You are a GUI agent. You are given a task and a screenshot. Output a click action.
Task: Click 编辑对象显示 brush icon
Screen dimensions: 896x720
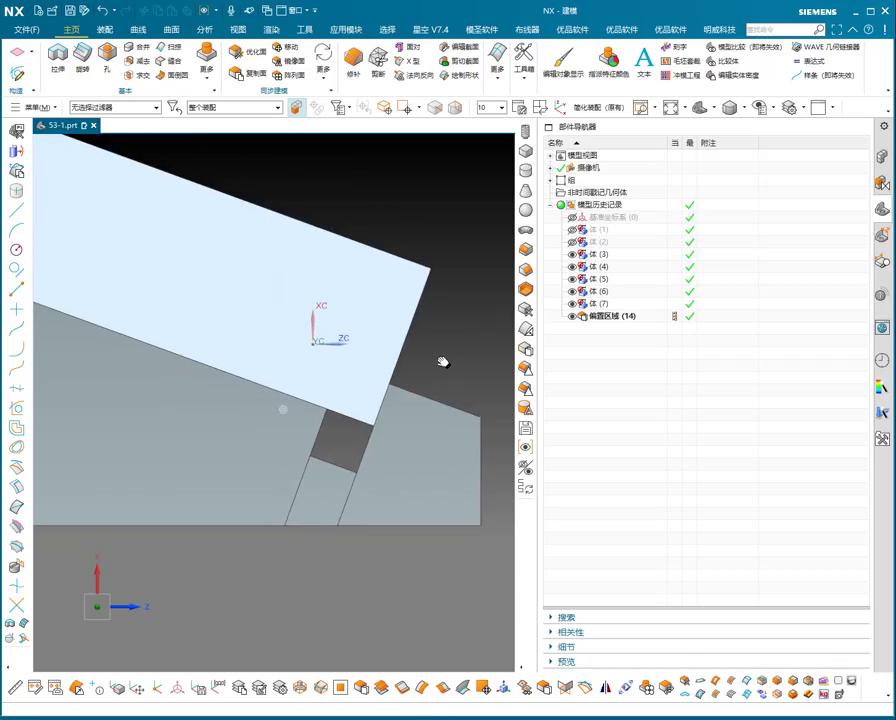point(563,59)
